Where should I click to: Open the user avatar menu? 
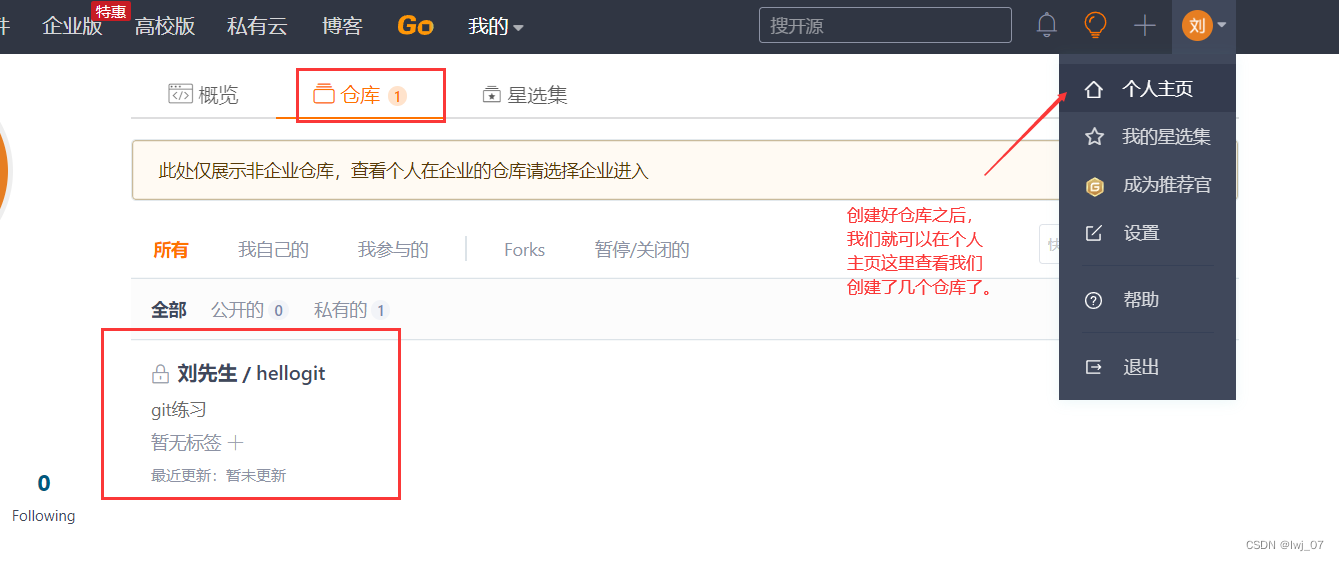1204,26
